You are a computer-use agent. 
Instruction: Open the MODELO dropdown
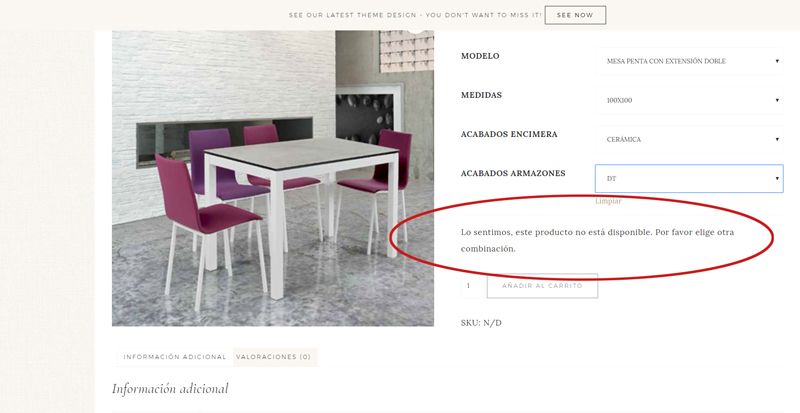(x=689, y=61)
